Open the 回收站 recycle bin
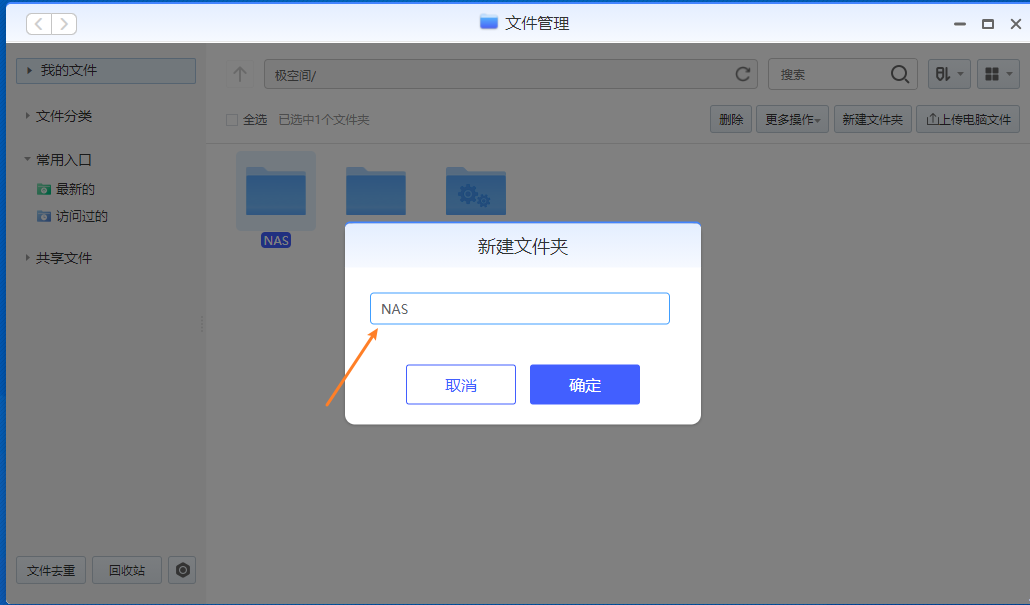This screenshot has height=605, width=1030. point(127,570)
